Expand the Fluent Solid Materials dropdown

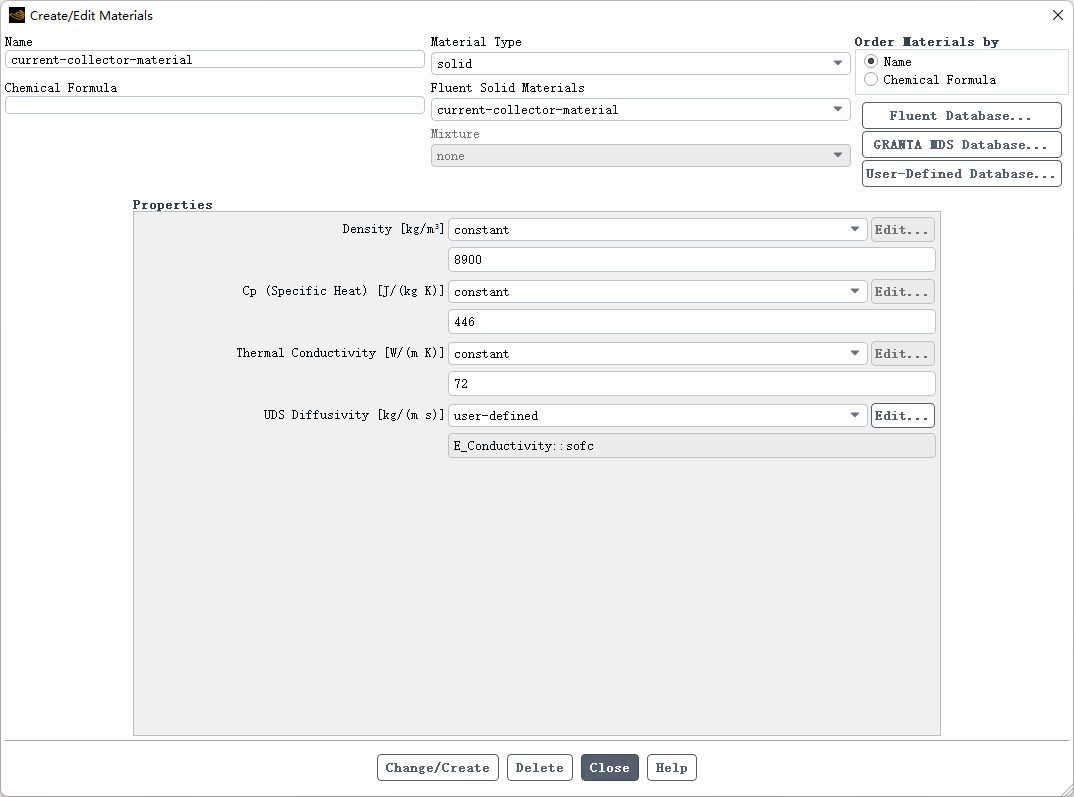(640, 110)
